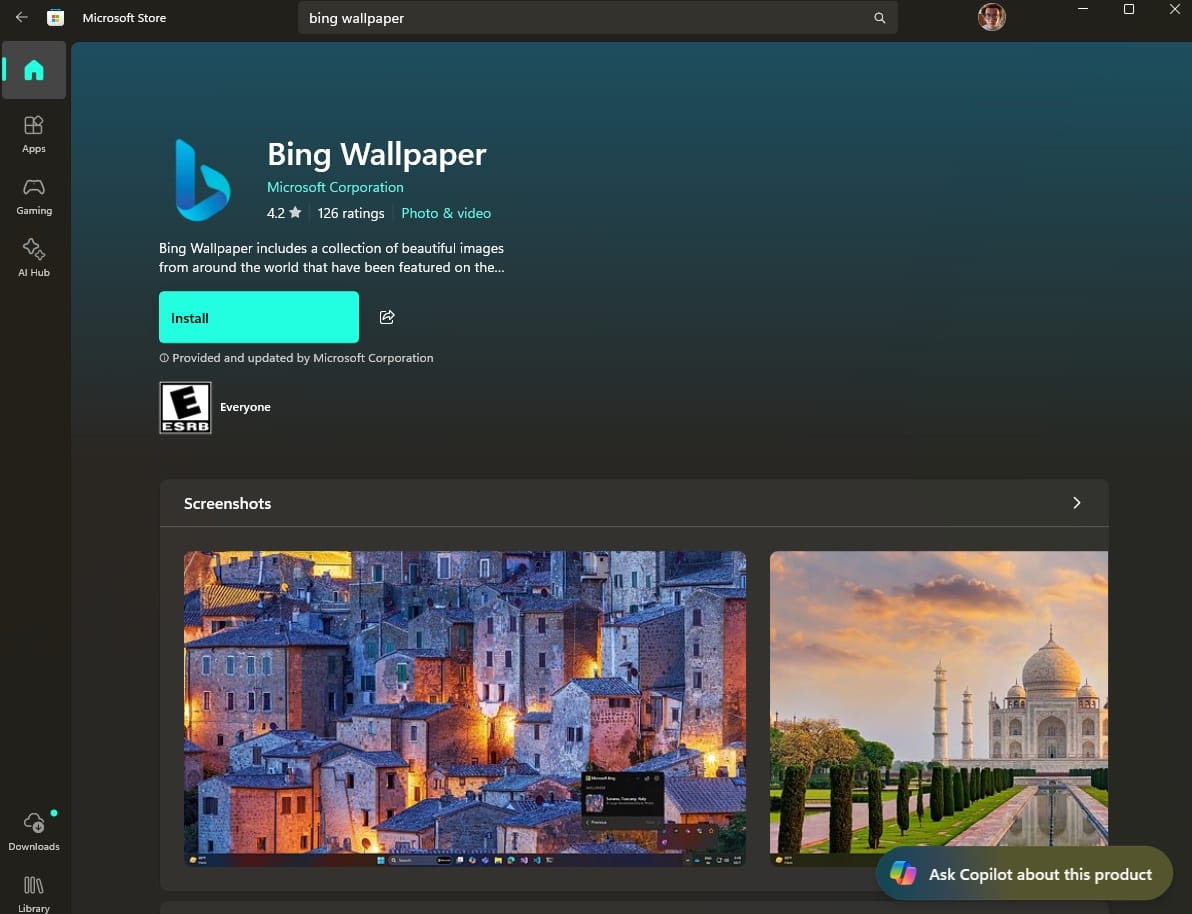Click the Copilot logo icon
The image size is (1192, 914).
point(903,874)
